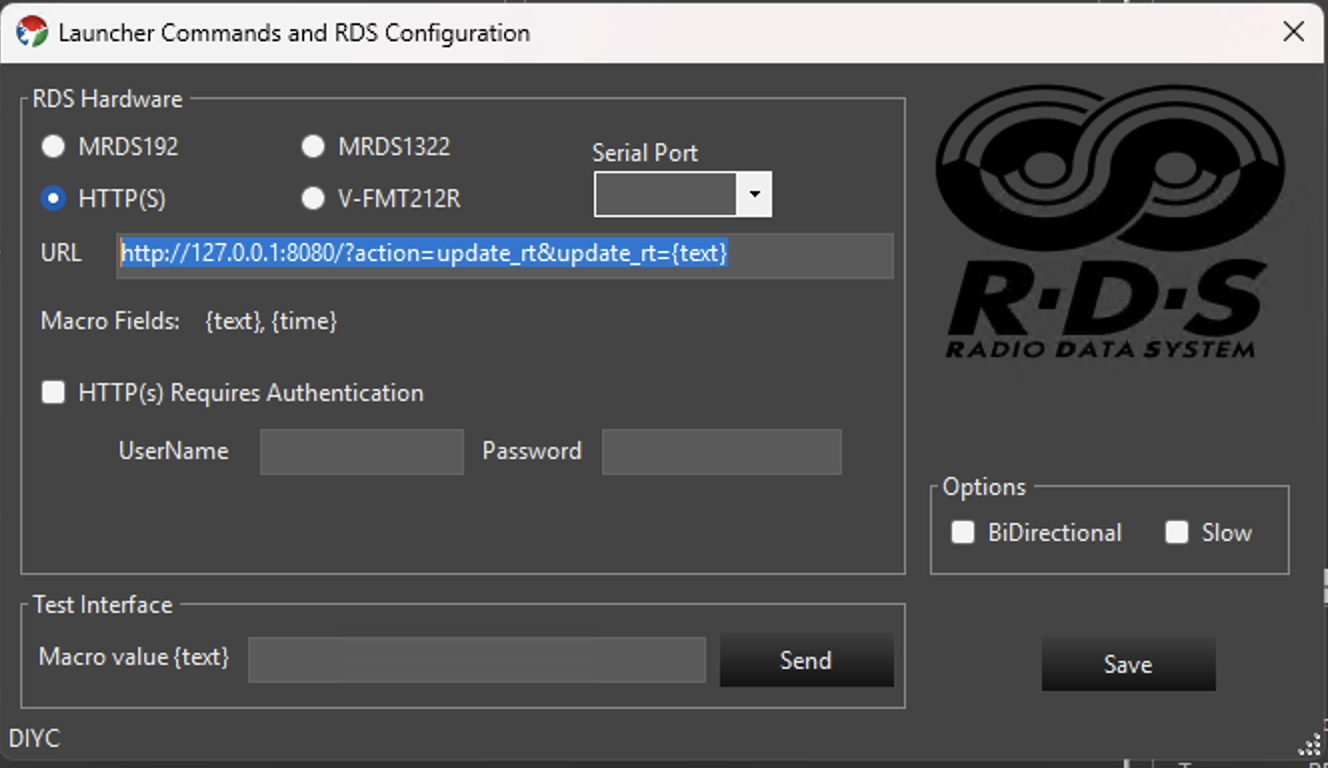Click the UserName input field
The width and height of the screenshot is (1328, 768).
pyautogui.click(x=361, y=451)
